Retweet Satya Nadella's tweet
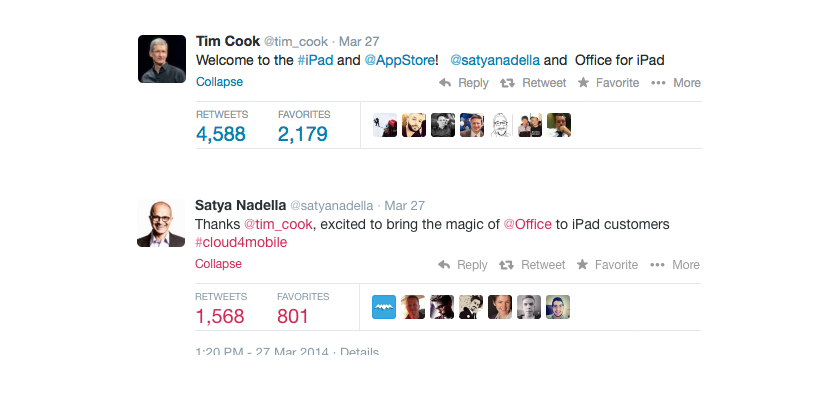 click(532, 265)
